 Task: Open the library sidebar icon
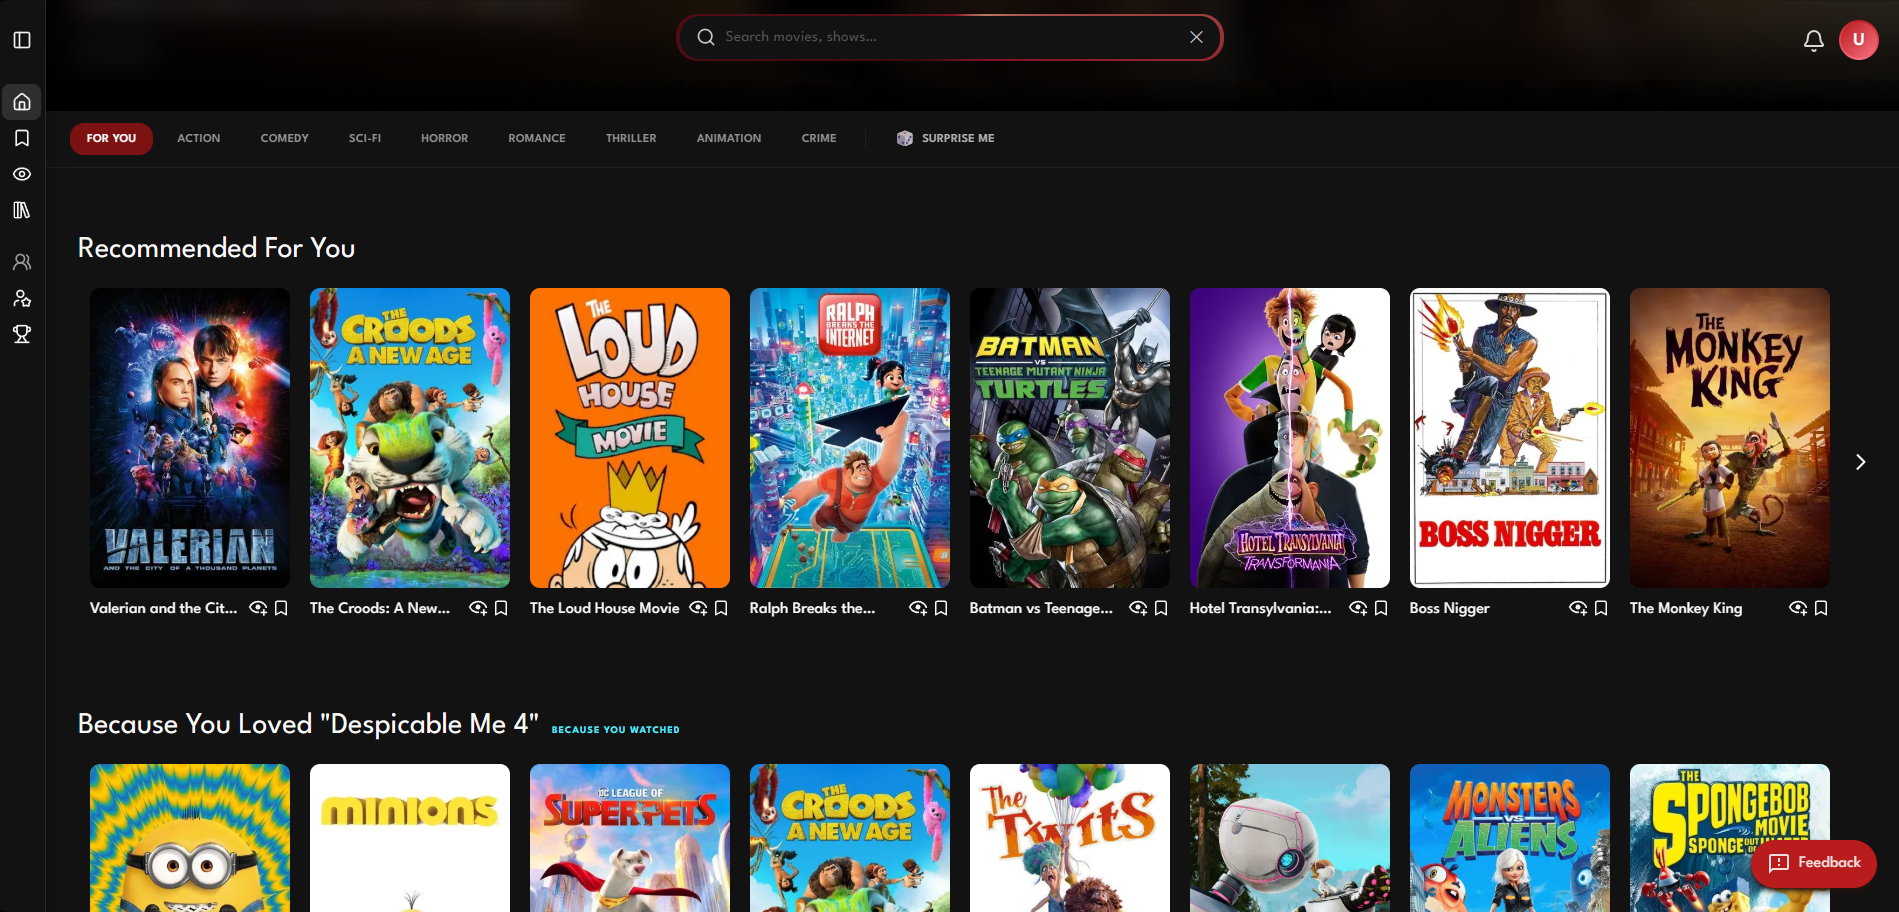[x=22, y=210]
